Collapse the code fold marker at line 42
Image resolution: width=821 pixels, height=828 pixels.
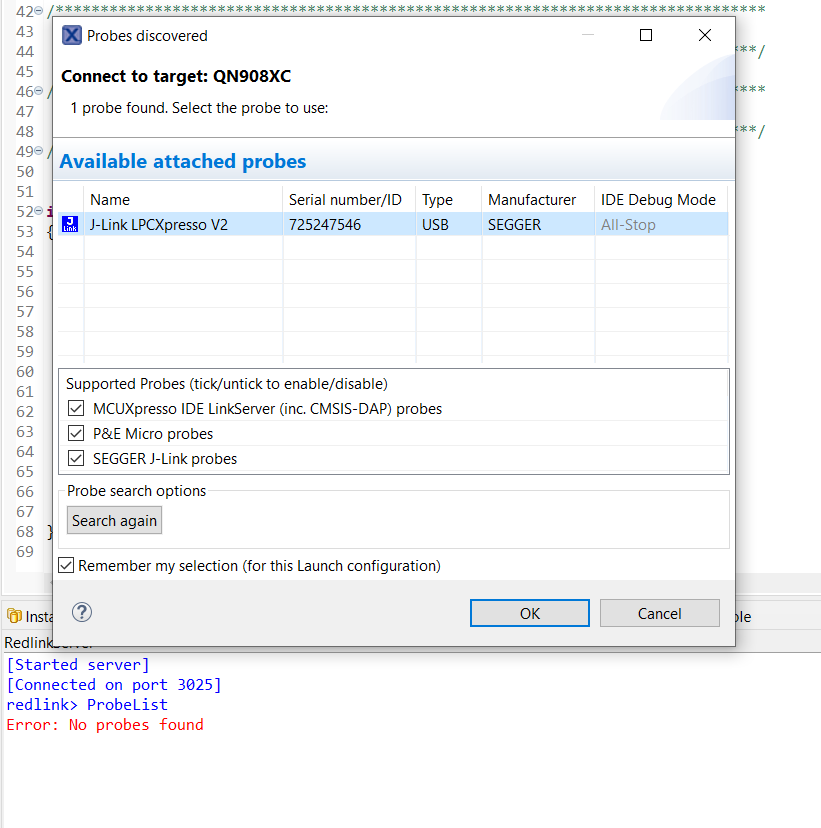tap(39, 11)
